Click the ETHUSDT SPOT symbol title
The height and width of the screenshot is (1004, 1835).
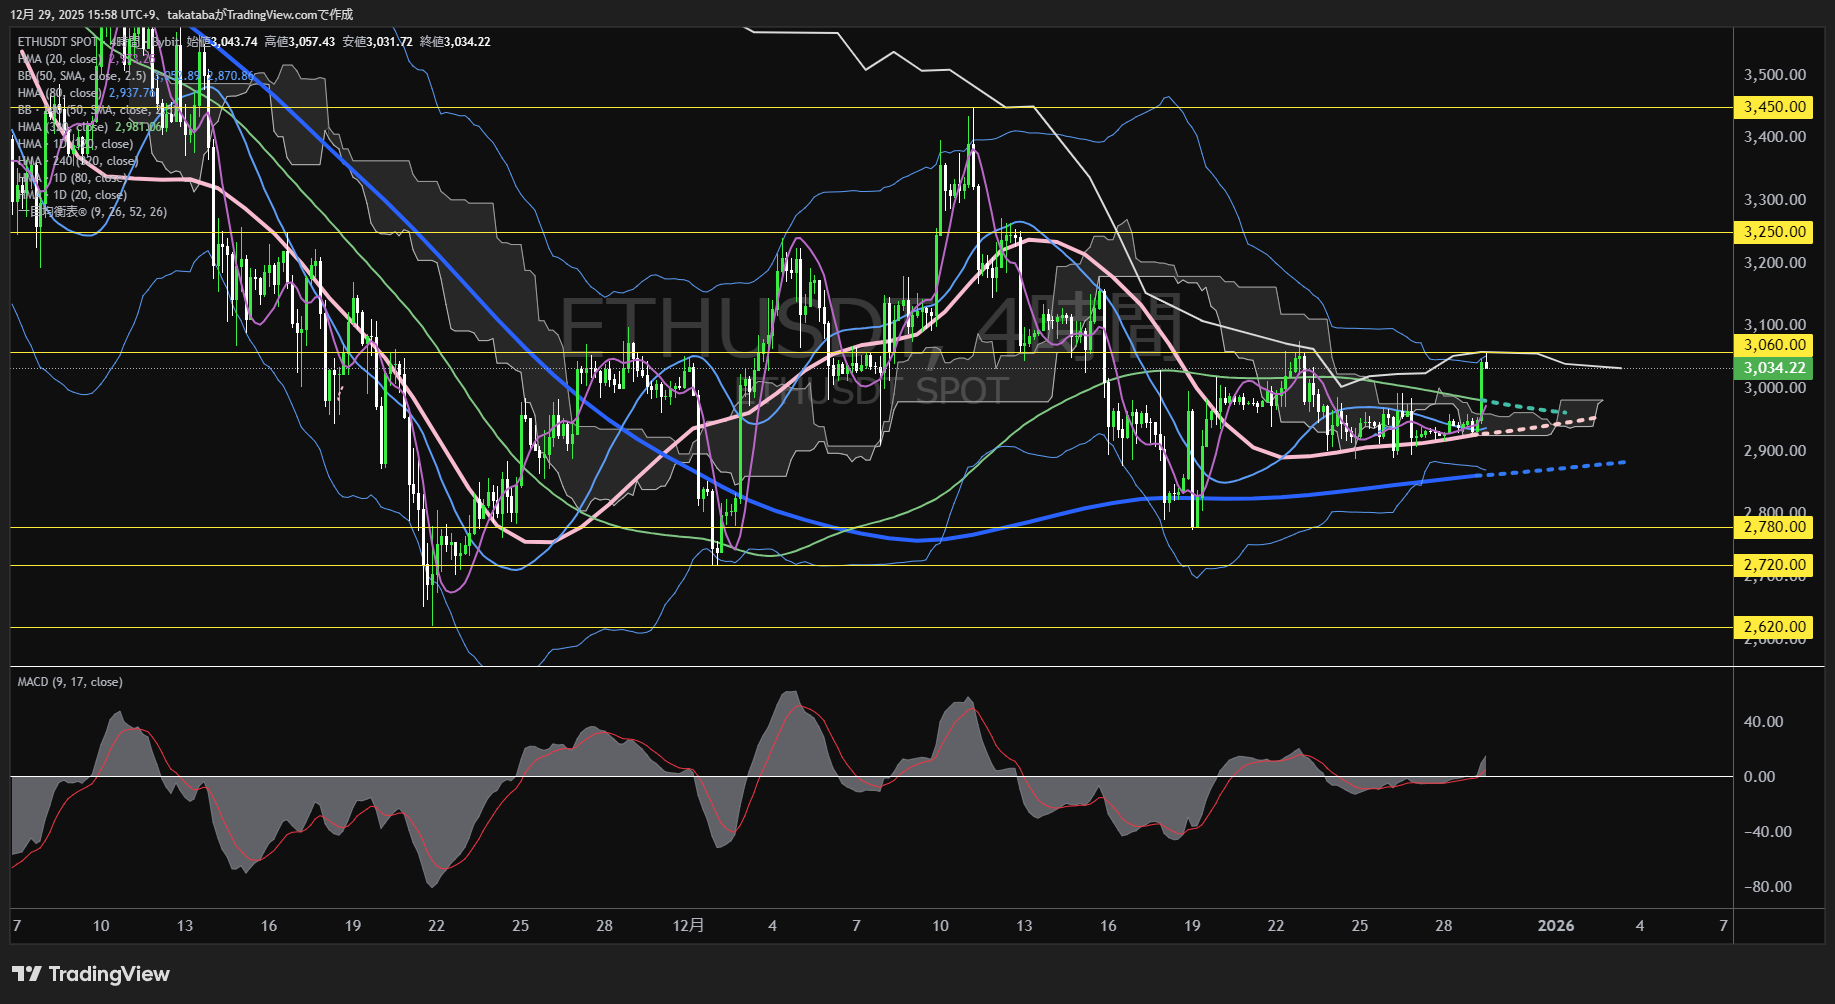[x=58, y=42]
